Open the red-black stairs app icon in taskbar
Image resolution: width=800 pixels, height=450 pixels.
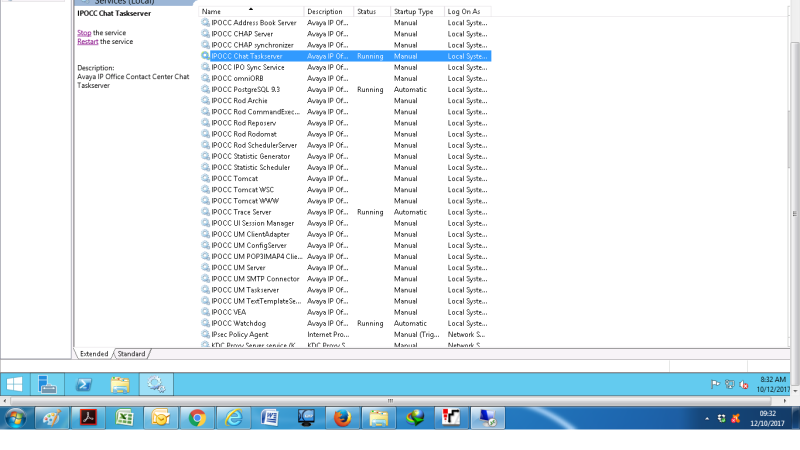coord(451,418)
